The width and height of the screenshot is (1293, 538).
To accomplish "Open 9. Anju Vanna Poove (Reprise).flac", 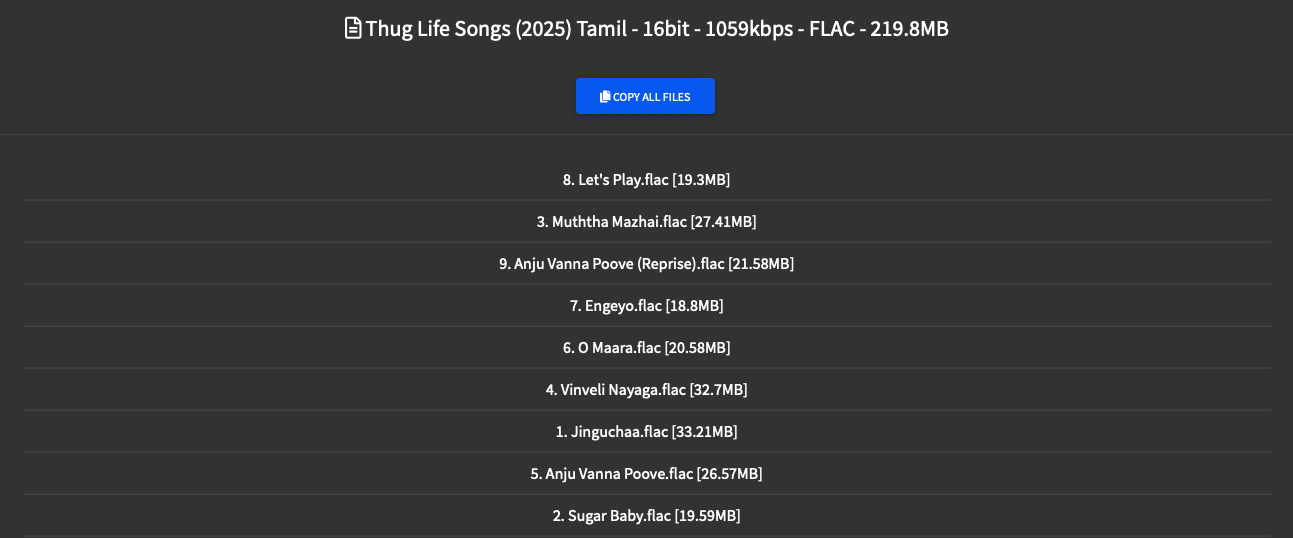I will 647,264.
